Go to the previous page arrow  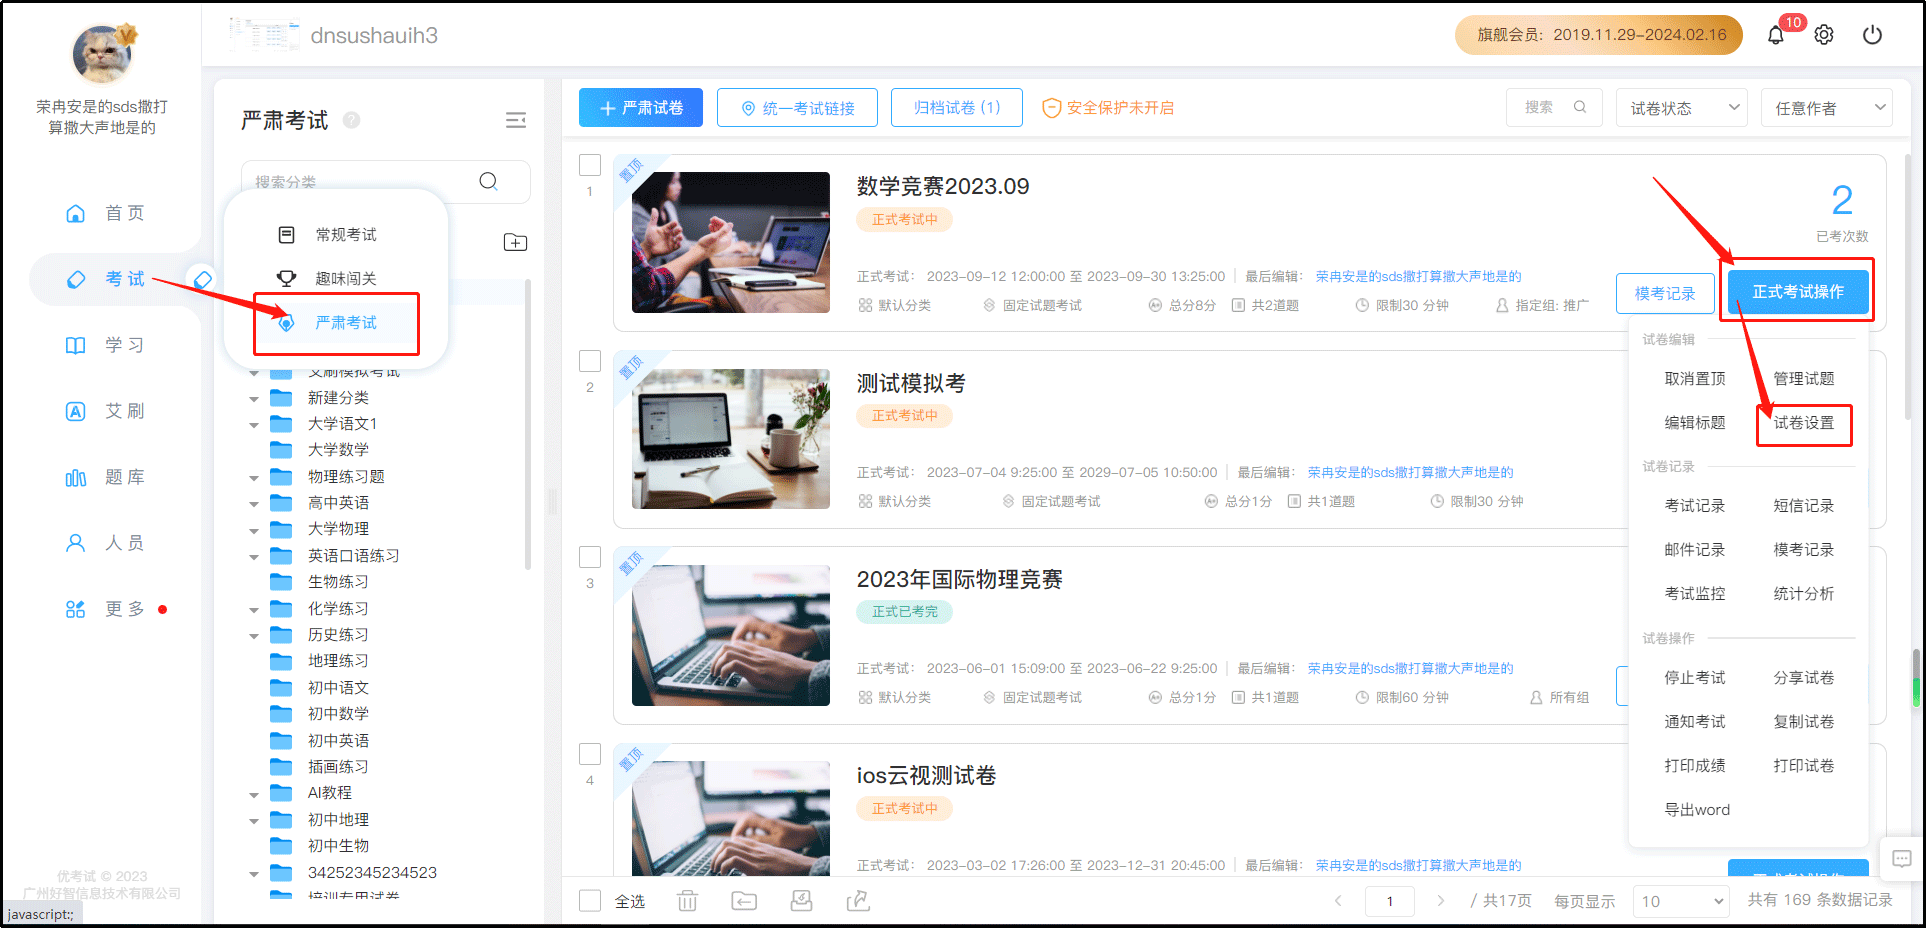point(1338,901)
